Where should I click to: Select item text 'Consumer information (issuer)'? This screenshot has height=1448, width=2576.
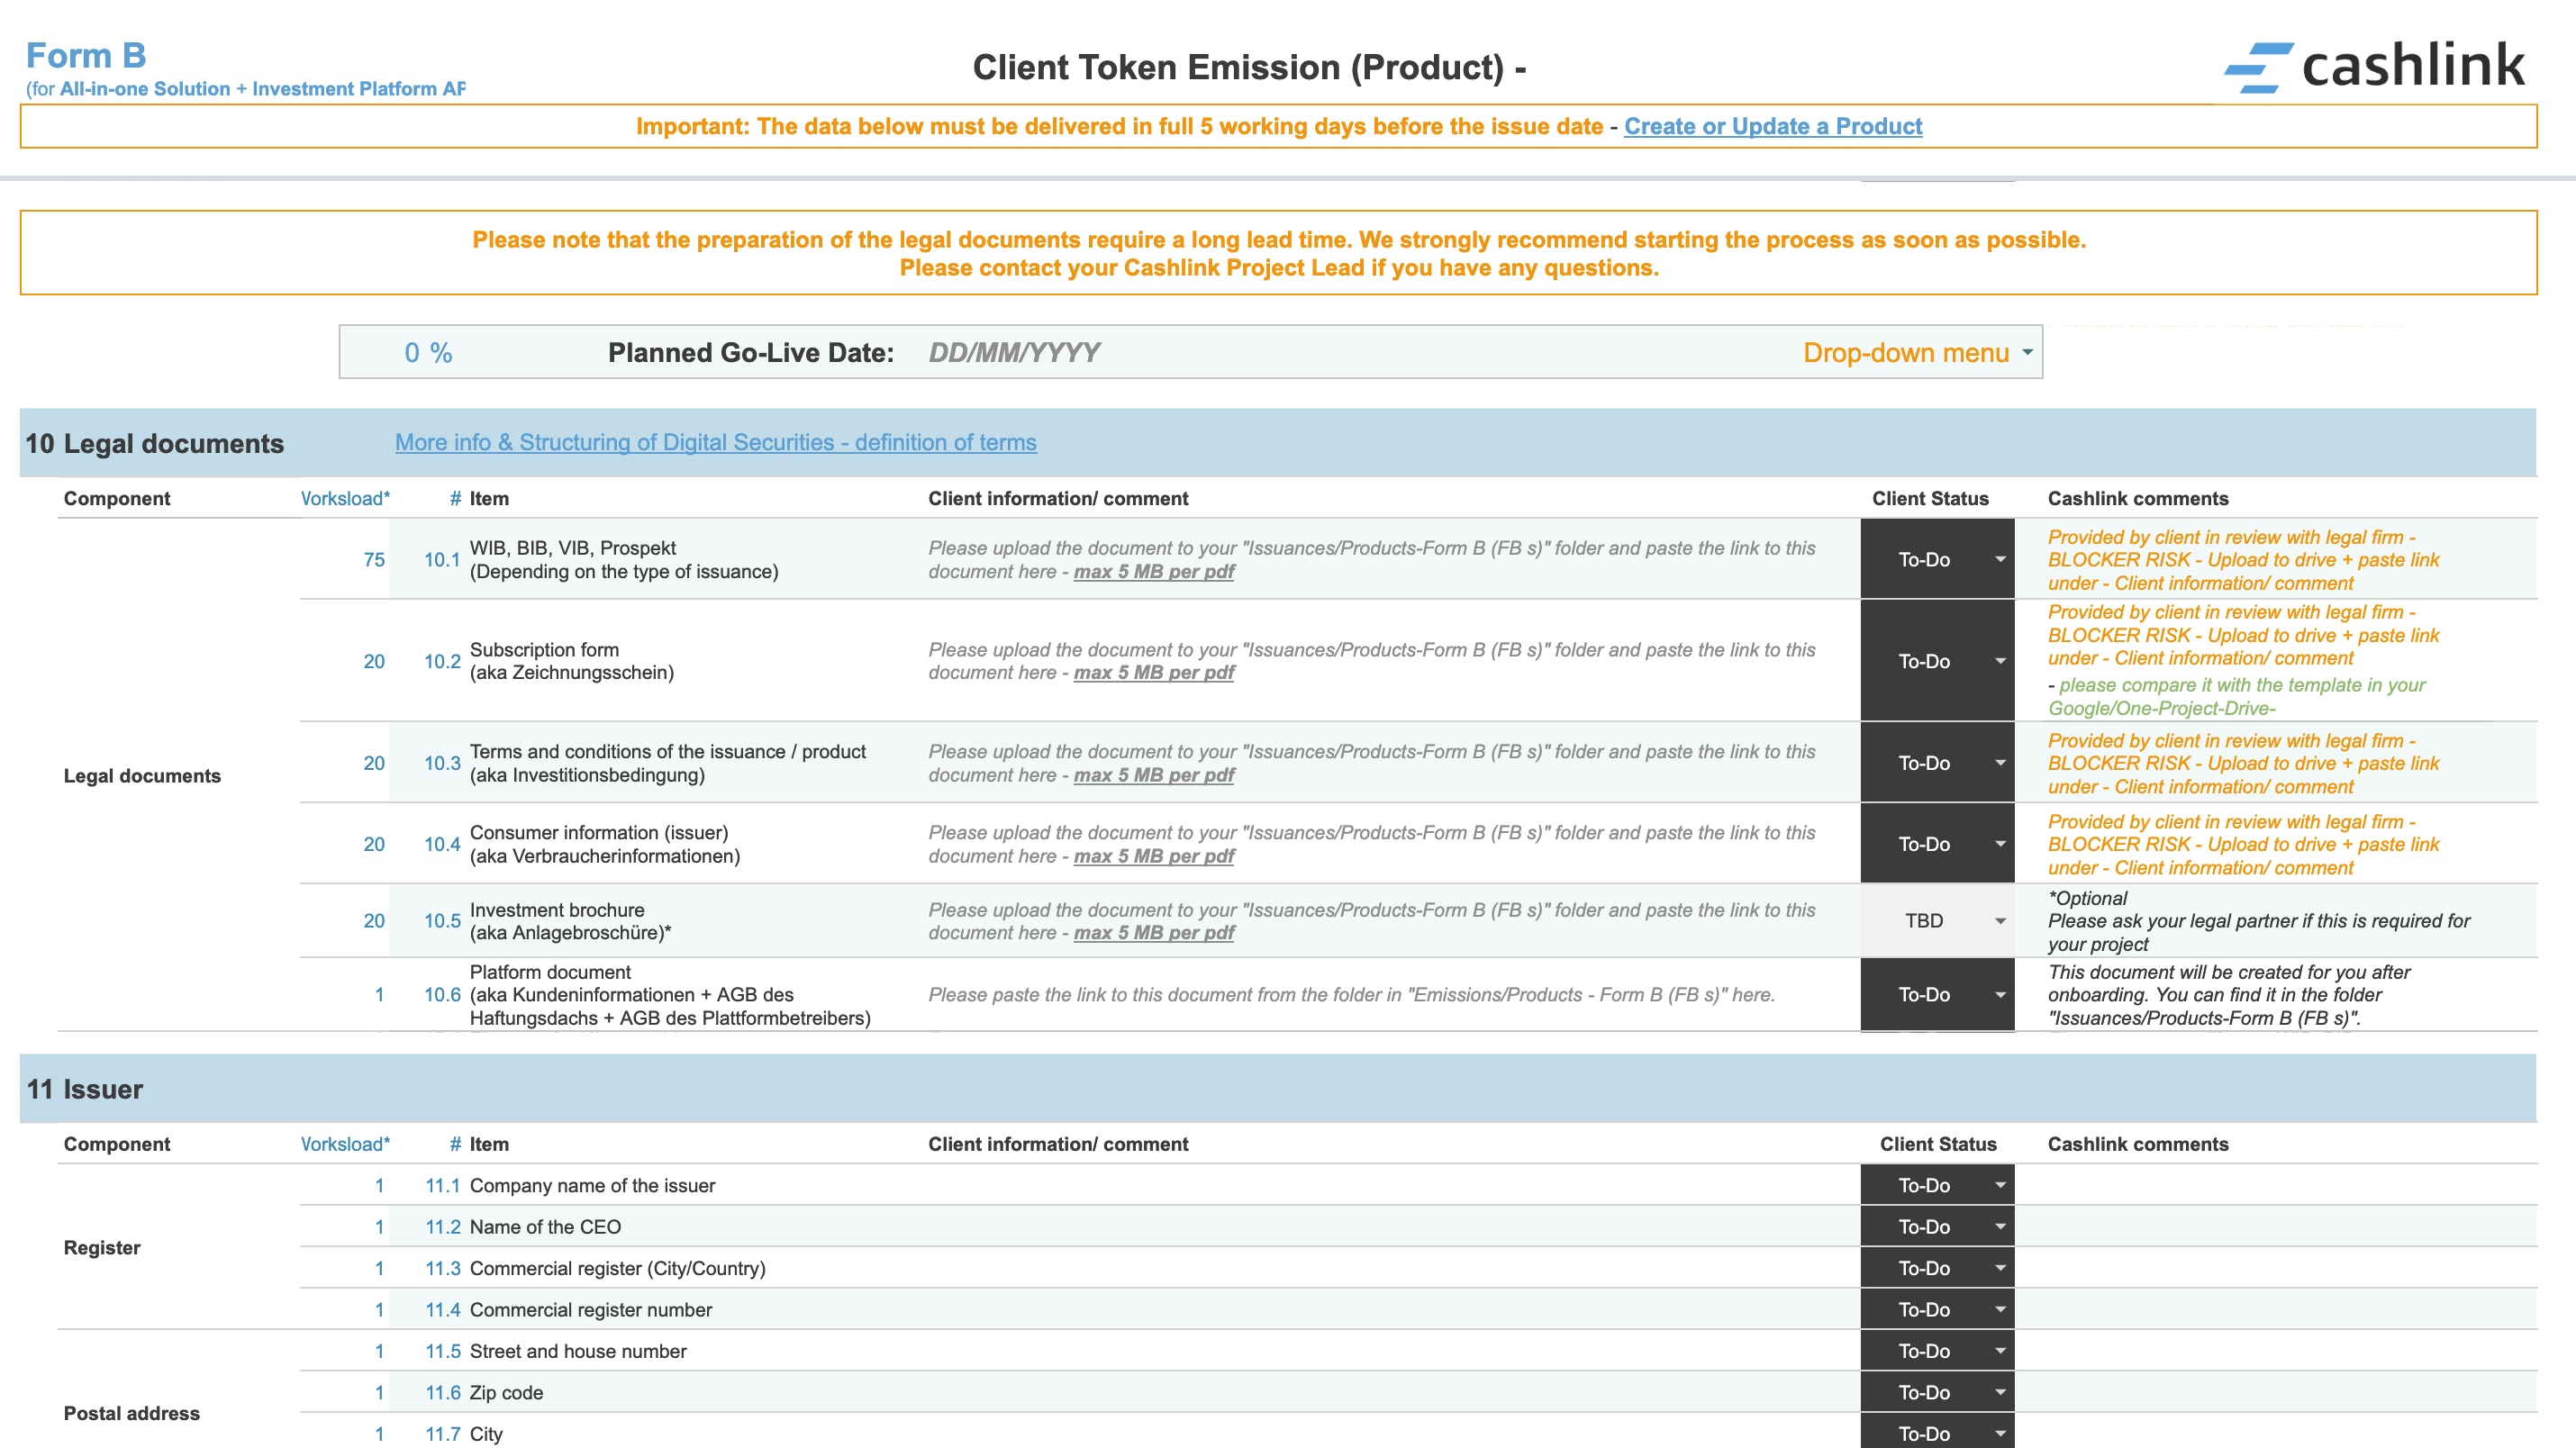pos(599,832)
